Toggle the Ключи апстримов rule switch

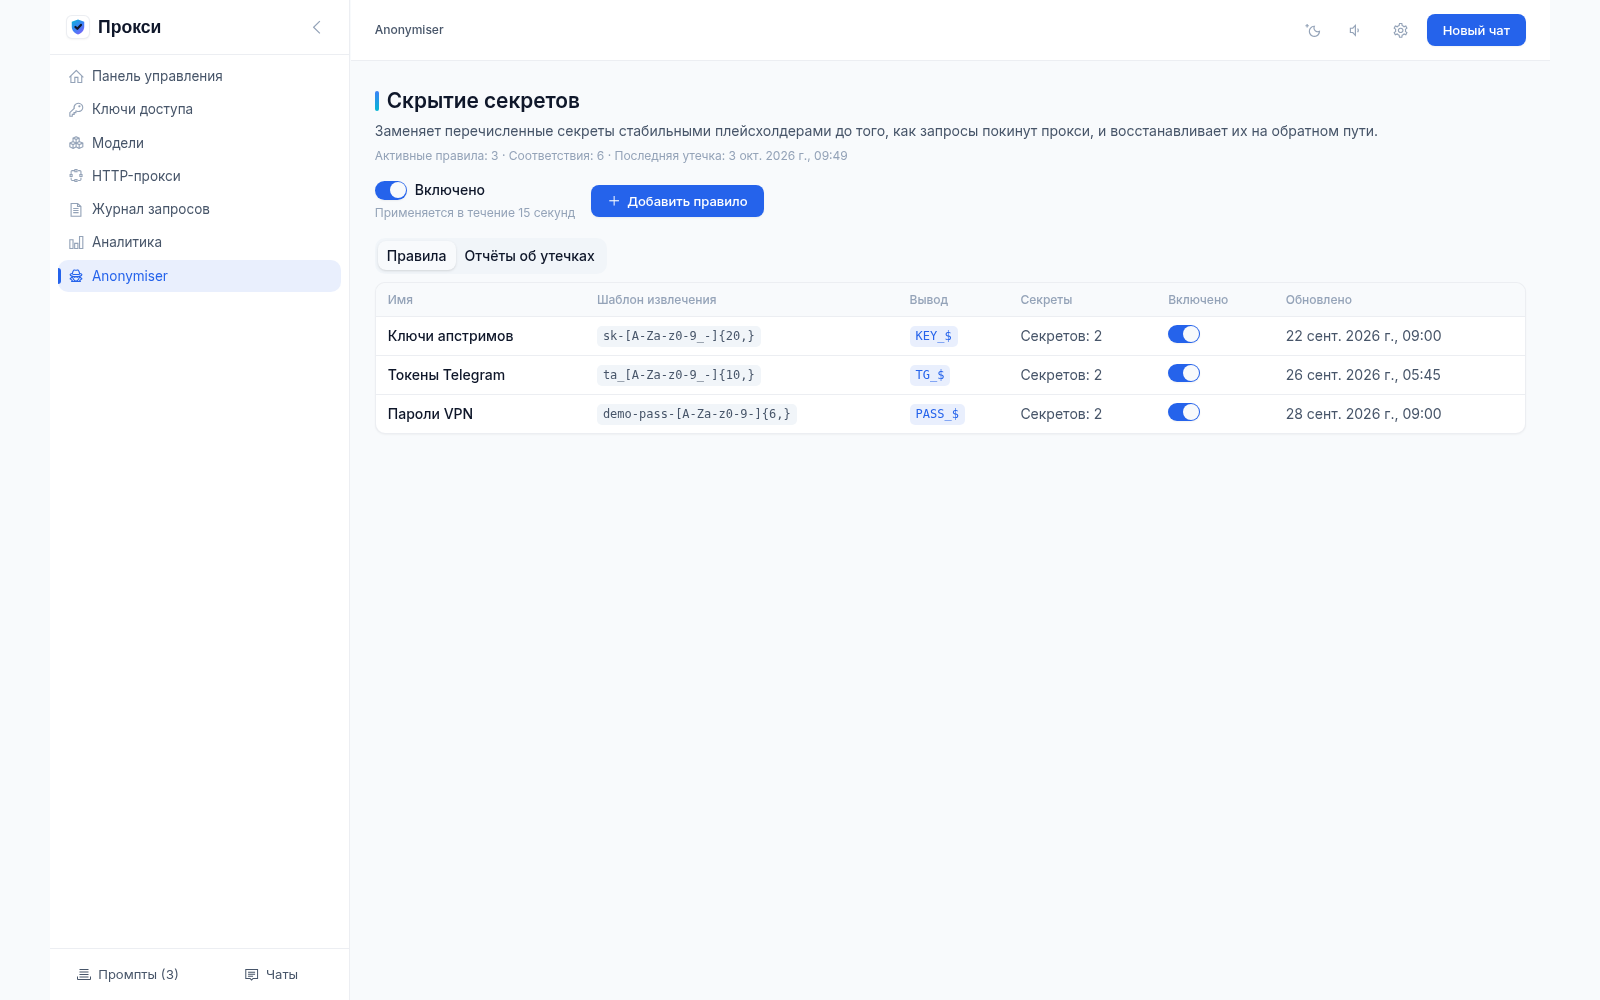(1184, 334)
